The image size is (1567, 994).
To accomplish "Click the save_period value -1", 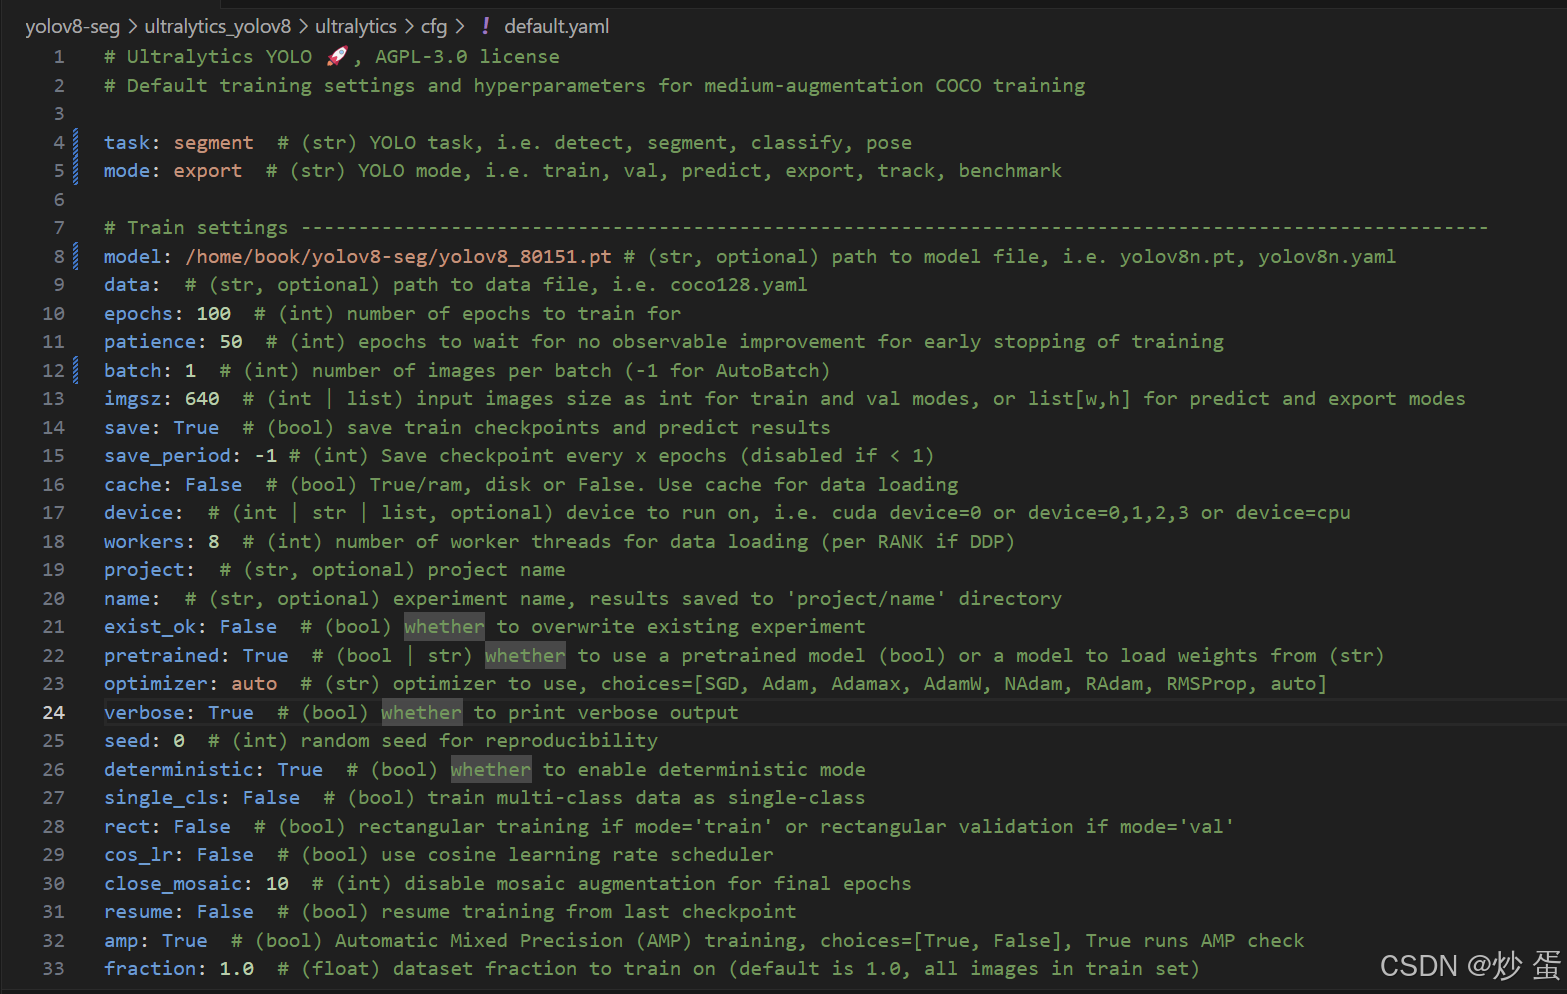I will 266,456.
